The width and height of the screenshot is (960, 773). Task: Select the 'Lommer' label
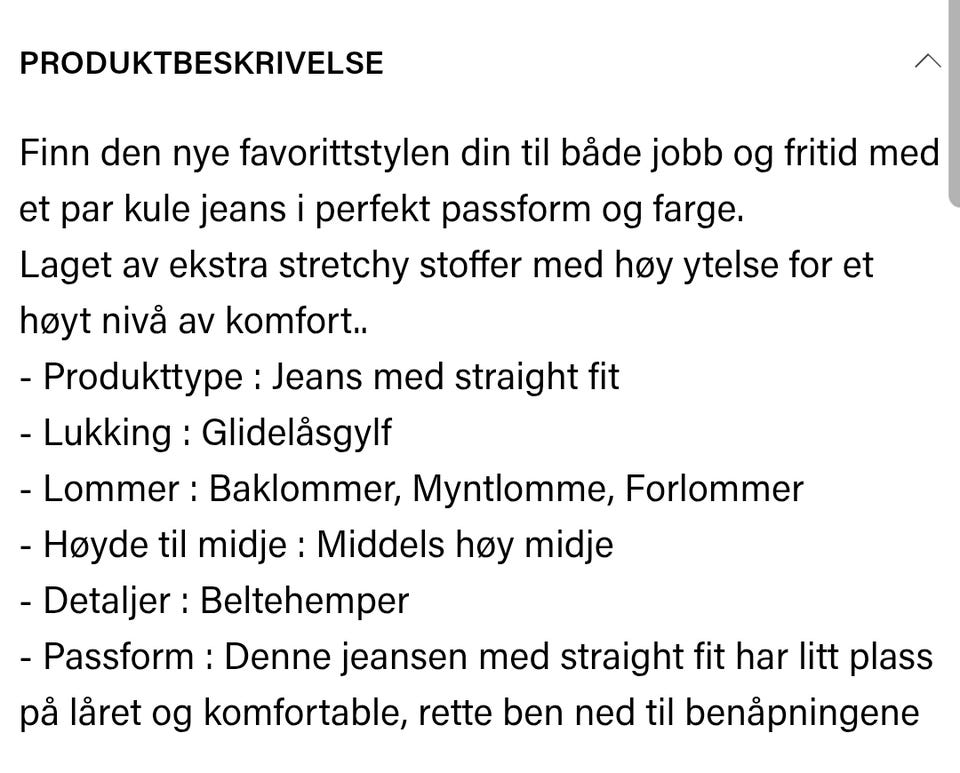(111, 489)
